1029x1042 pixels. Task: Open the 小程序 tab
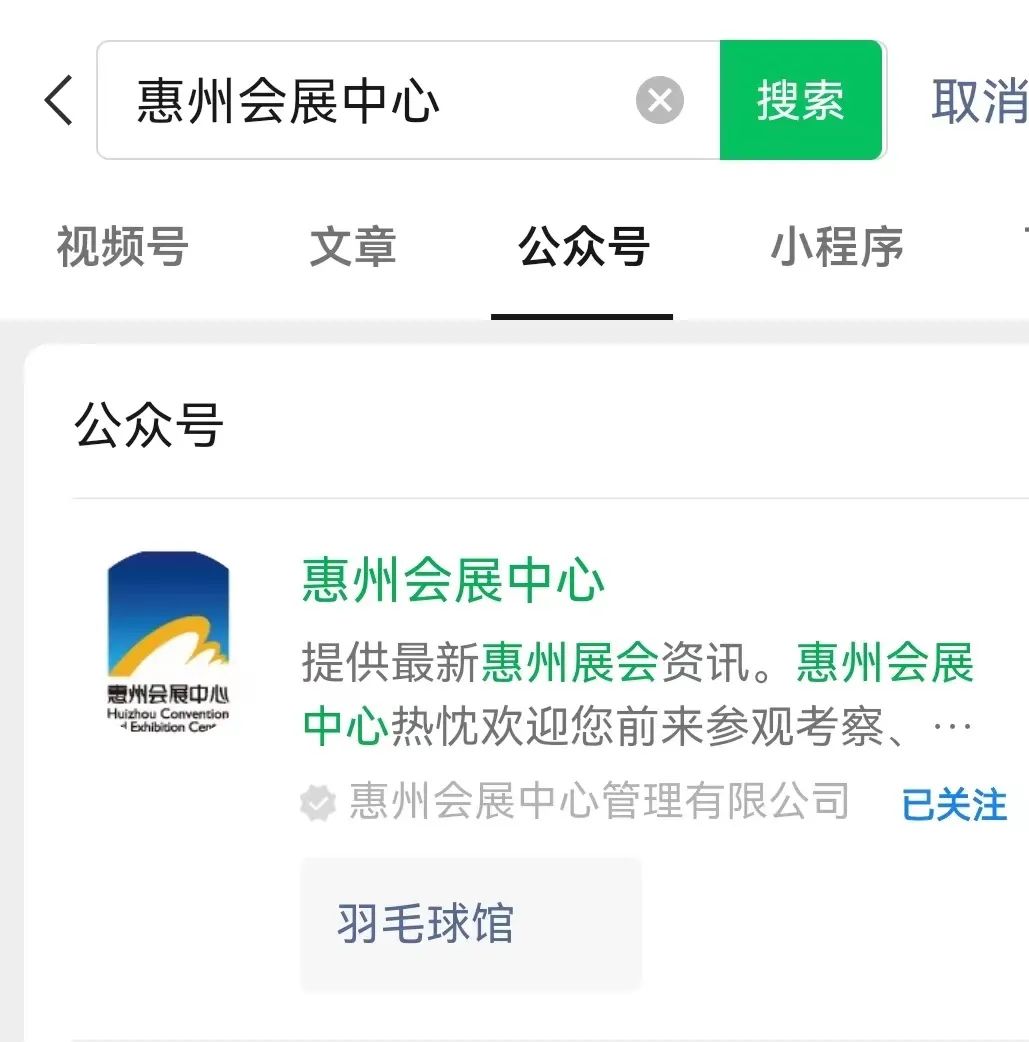click(837, 247)
